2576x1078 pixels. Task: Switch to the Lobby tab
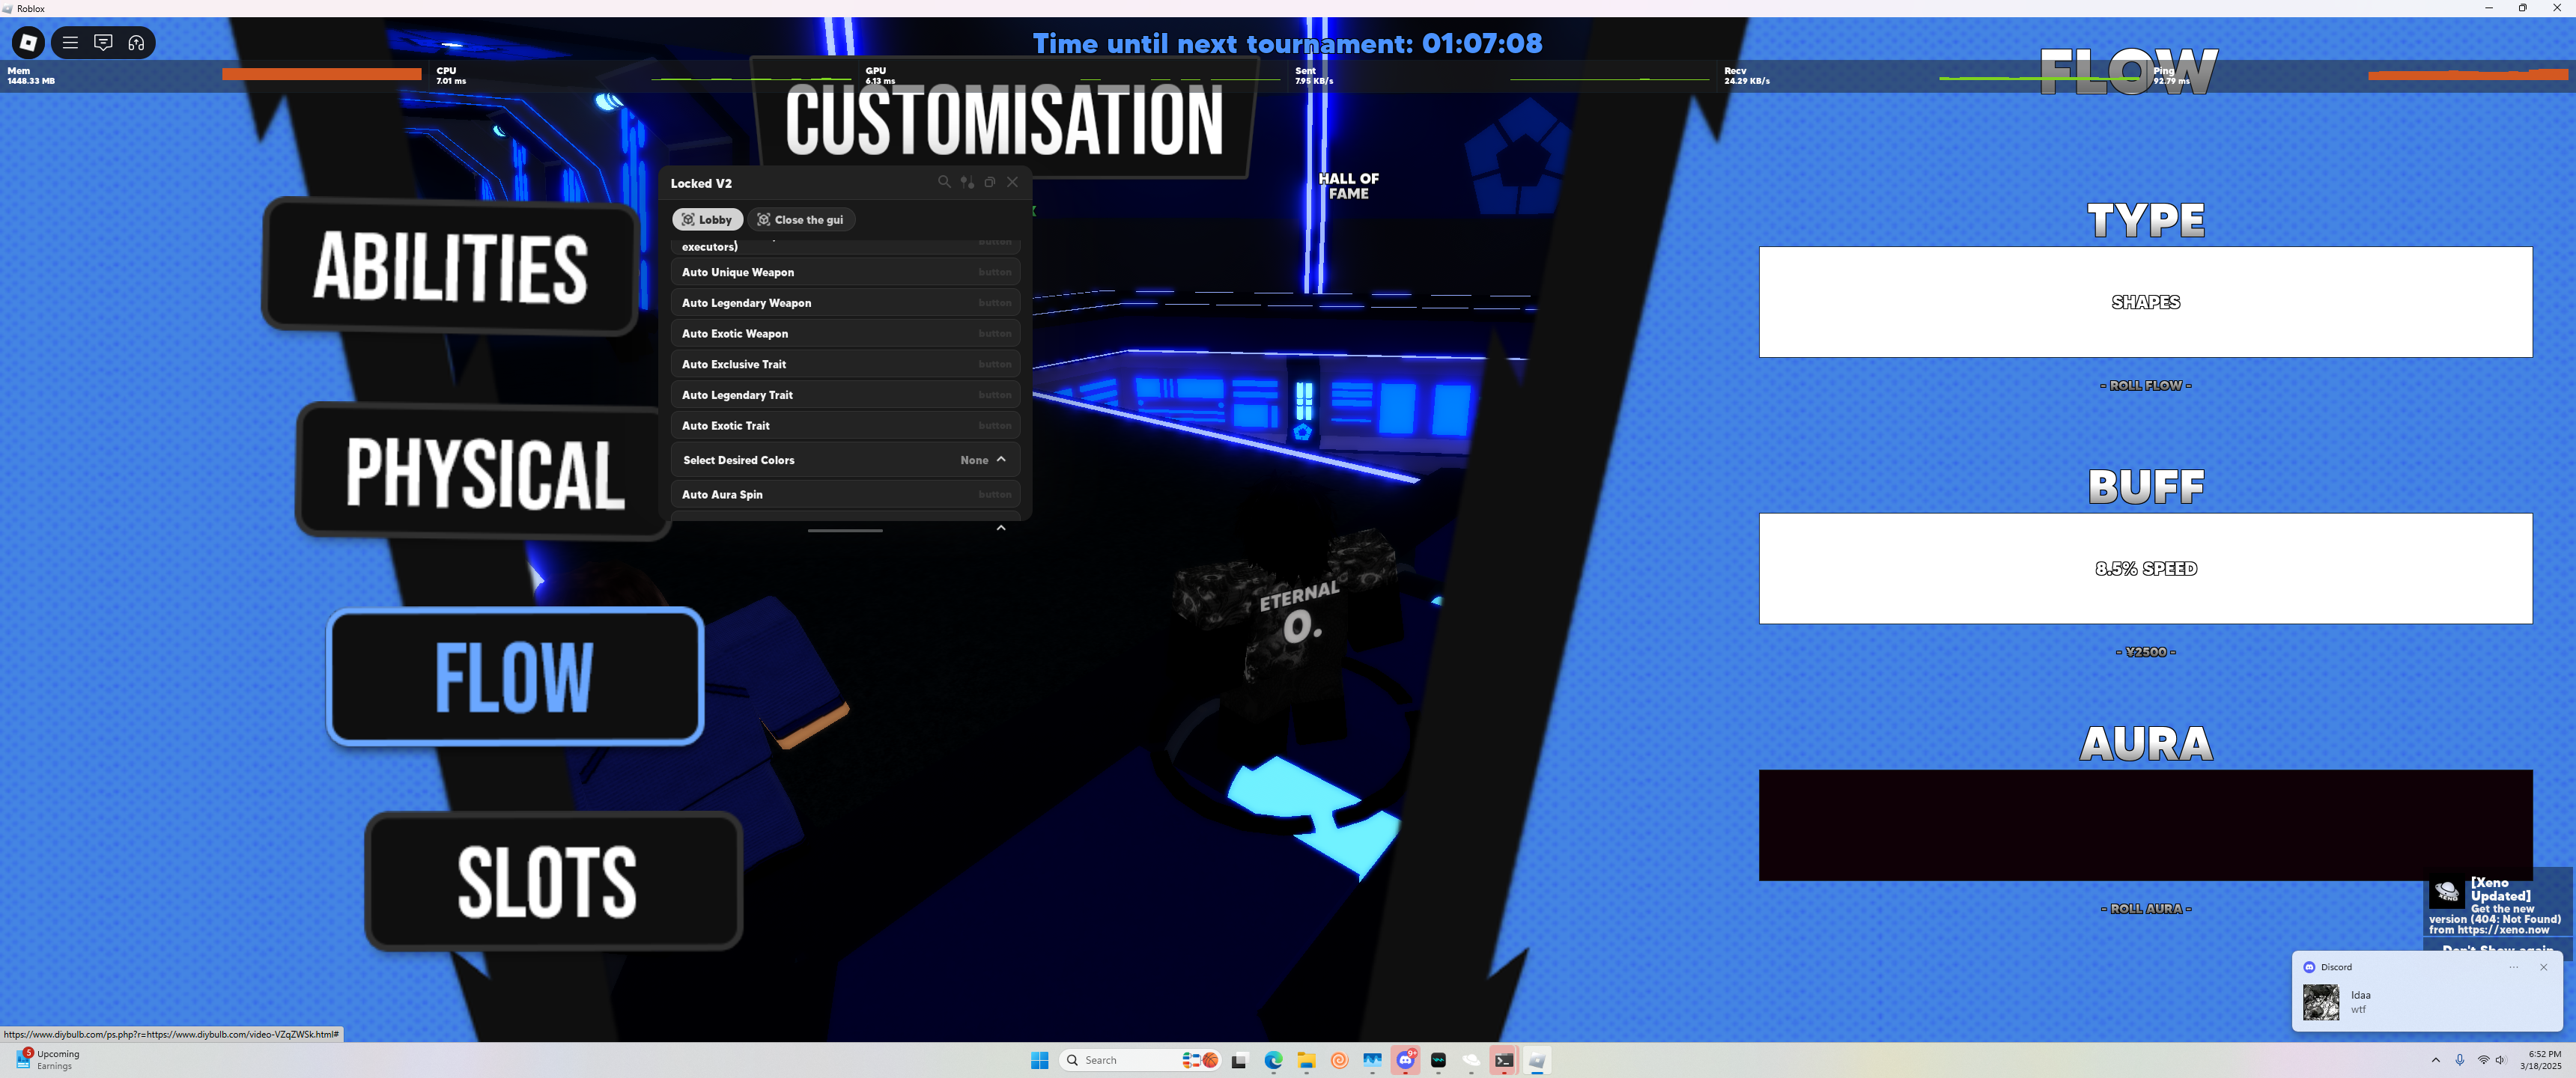(707, 220)
